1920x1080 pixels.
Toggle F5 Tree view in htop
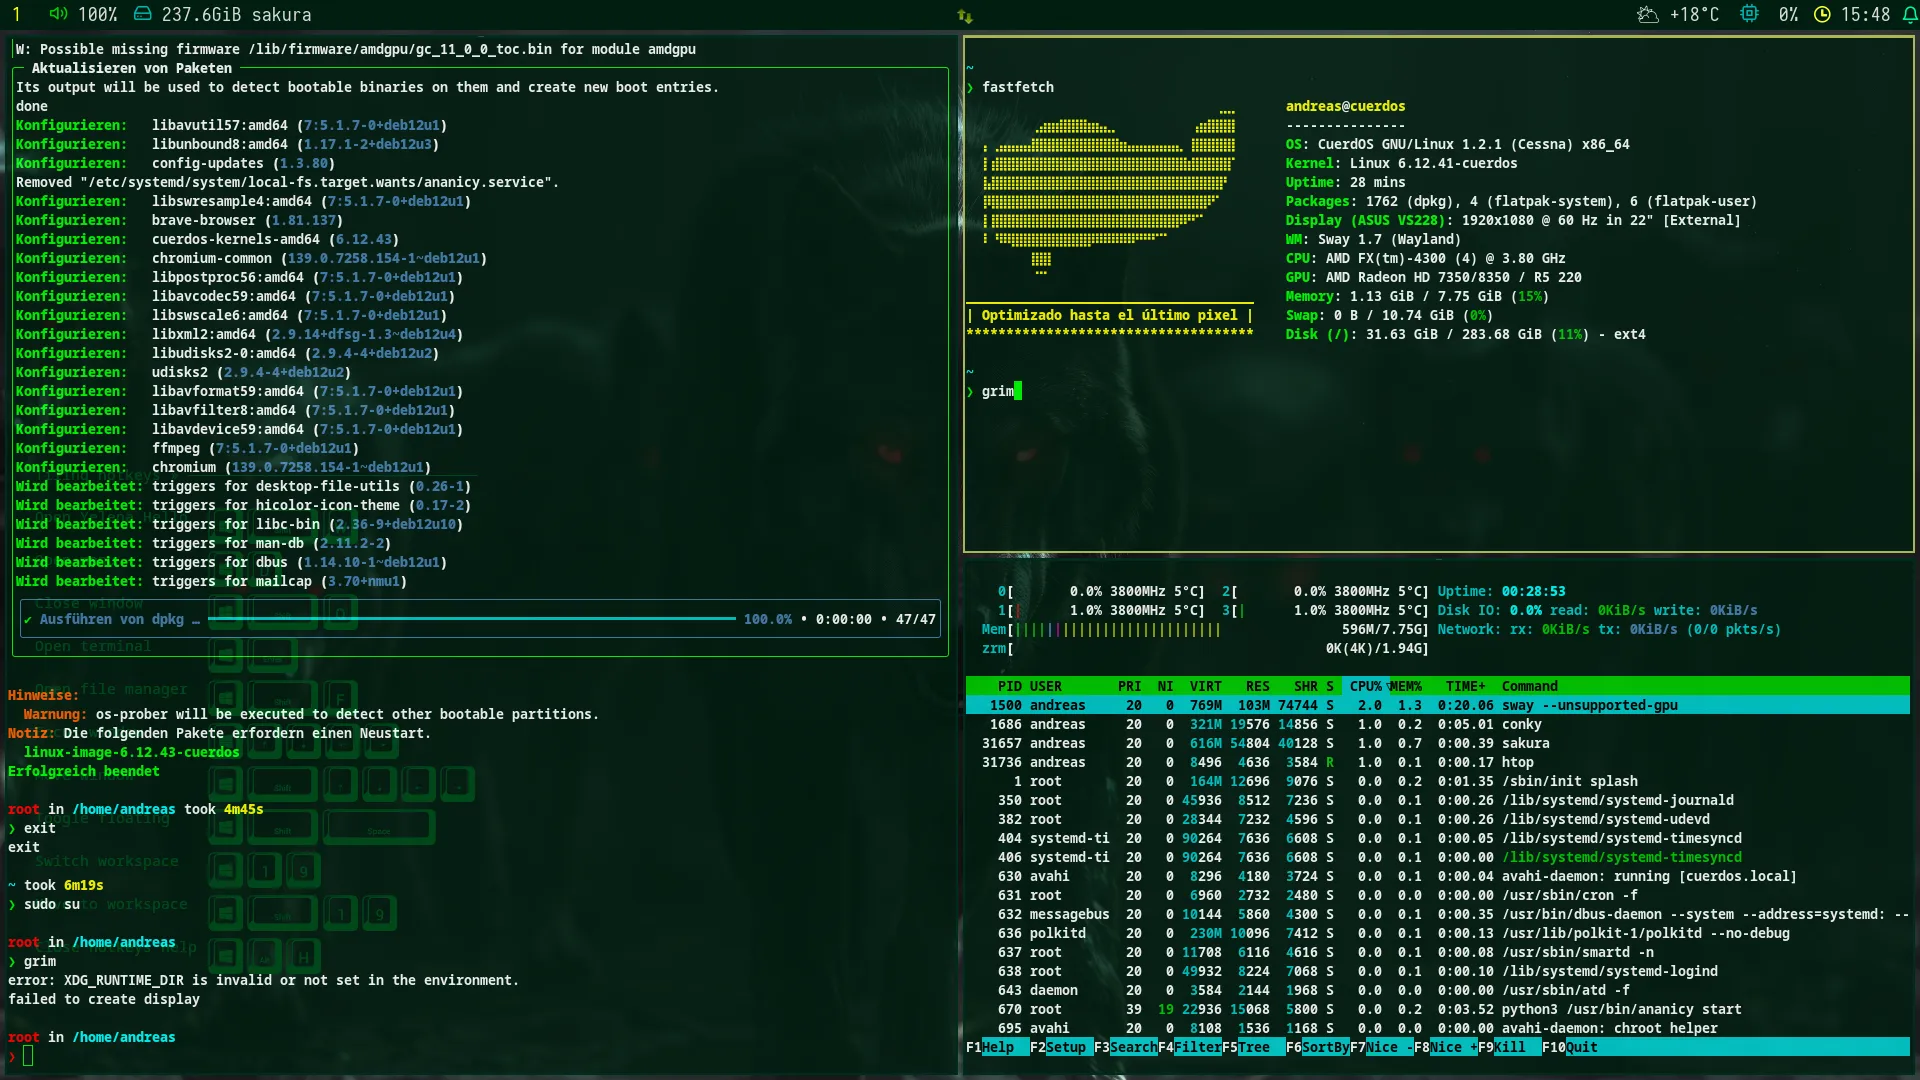pyautogui.click(x=1253, y=1047)
